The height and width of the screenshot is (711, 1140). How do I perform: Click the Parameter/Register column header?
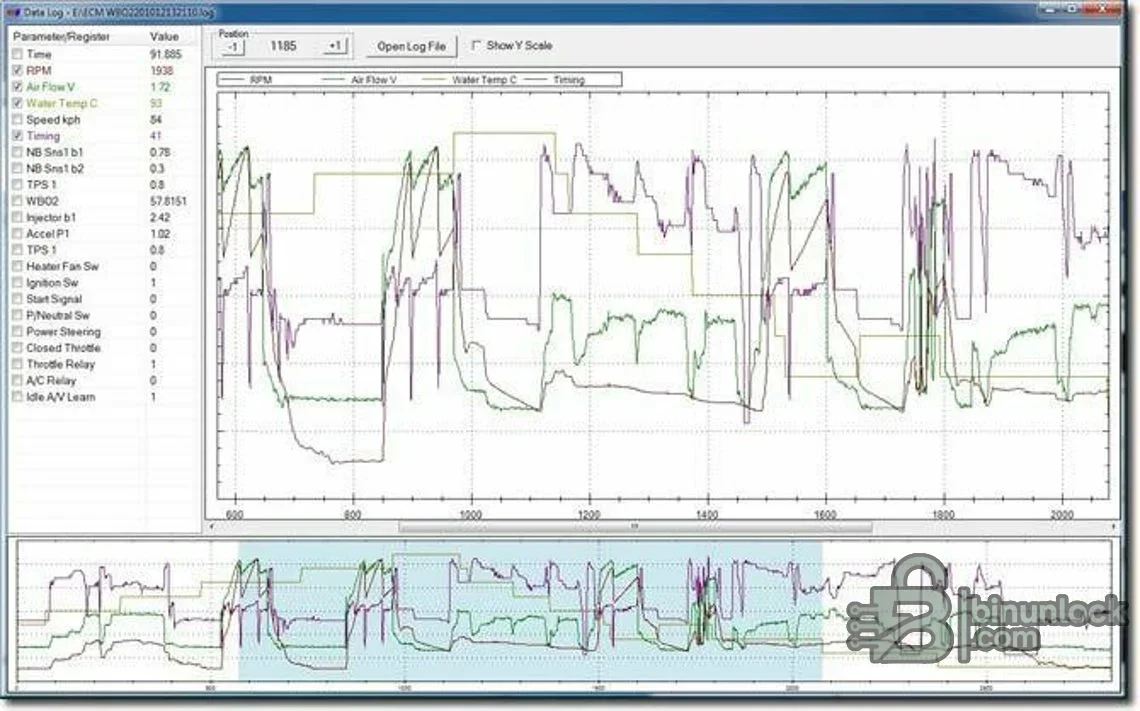pyautogui.click(x=62, y=36)
